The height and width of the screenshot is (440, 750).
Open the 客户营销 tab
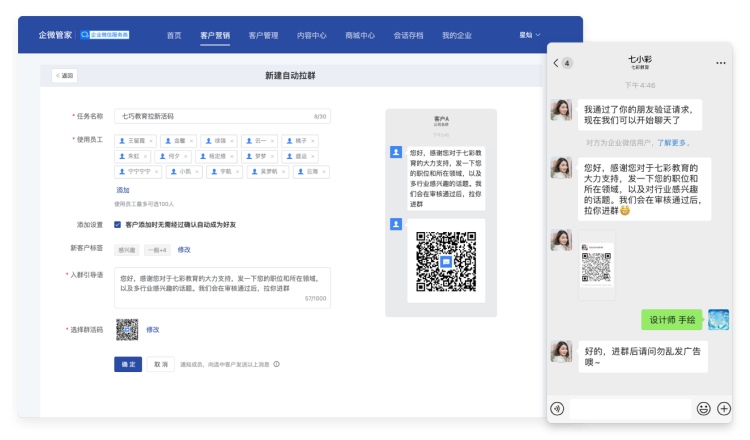tap(215, 35)
